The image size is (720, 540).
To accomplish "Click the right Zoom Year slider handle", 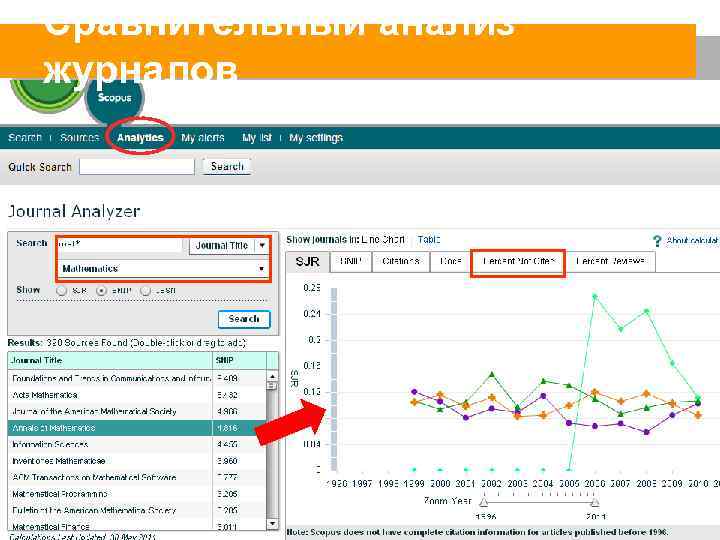I will click(x=595, y=502).
